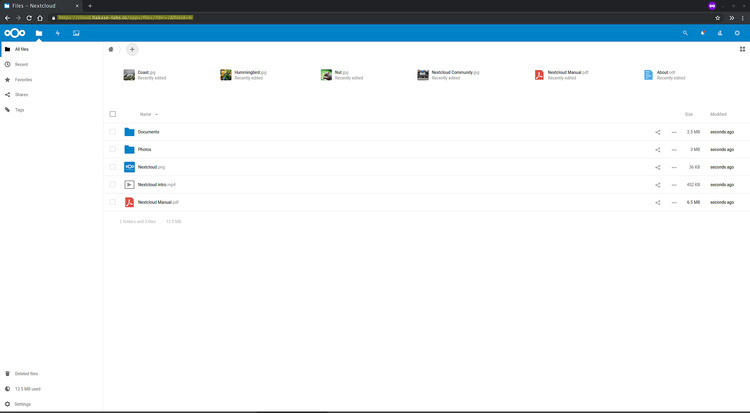Viewport: 750px width, 413px height.
Task: Click the Nextcloud logo in header
Action: pyautogui.click(x=15, y=33)
